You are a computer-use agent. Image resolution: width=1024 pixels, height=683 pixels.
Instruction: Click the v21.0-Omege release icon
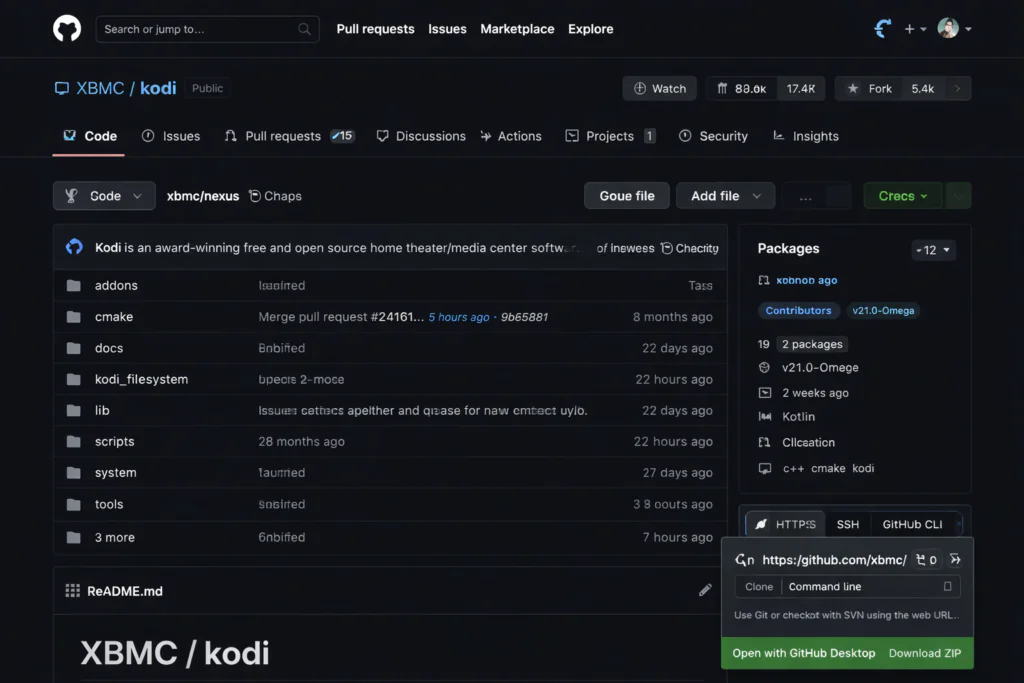pos(765,368)
